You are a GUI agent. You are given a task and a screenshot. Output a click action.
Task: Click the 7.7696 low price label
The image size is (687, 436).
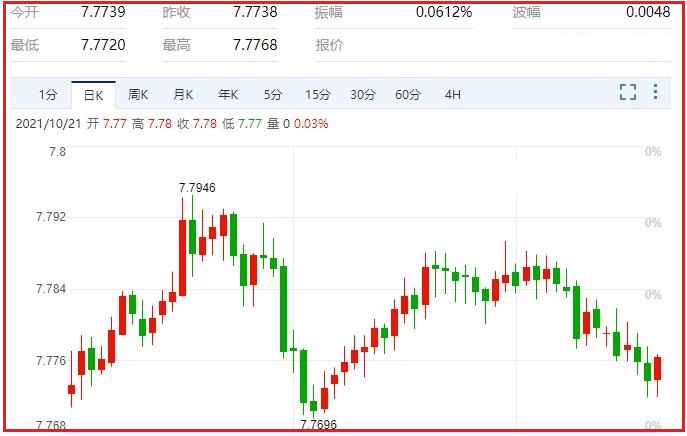pyautogui.click(x=319, y=424)
